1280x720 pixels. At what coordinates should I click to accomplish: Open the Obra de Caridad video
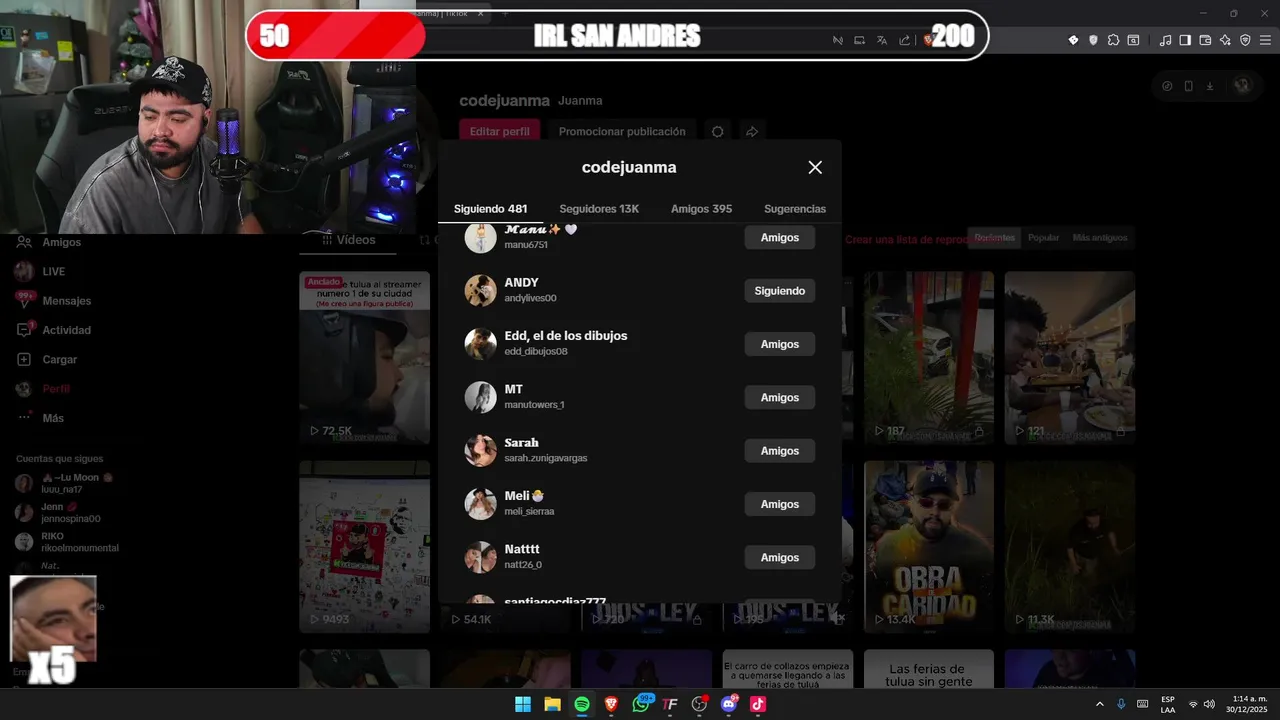click(x=929, y=546)
